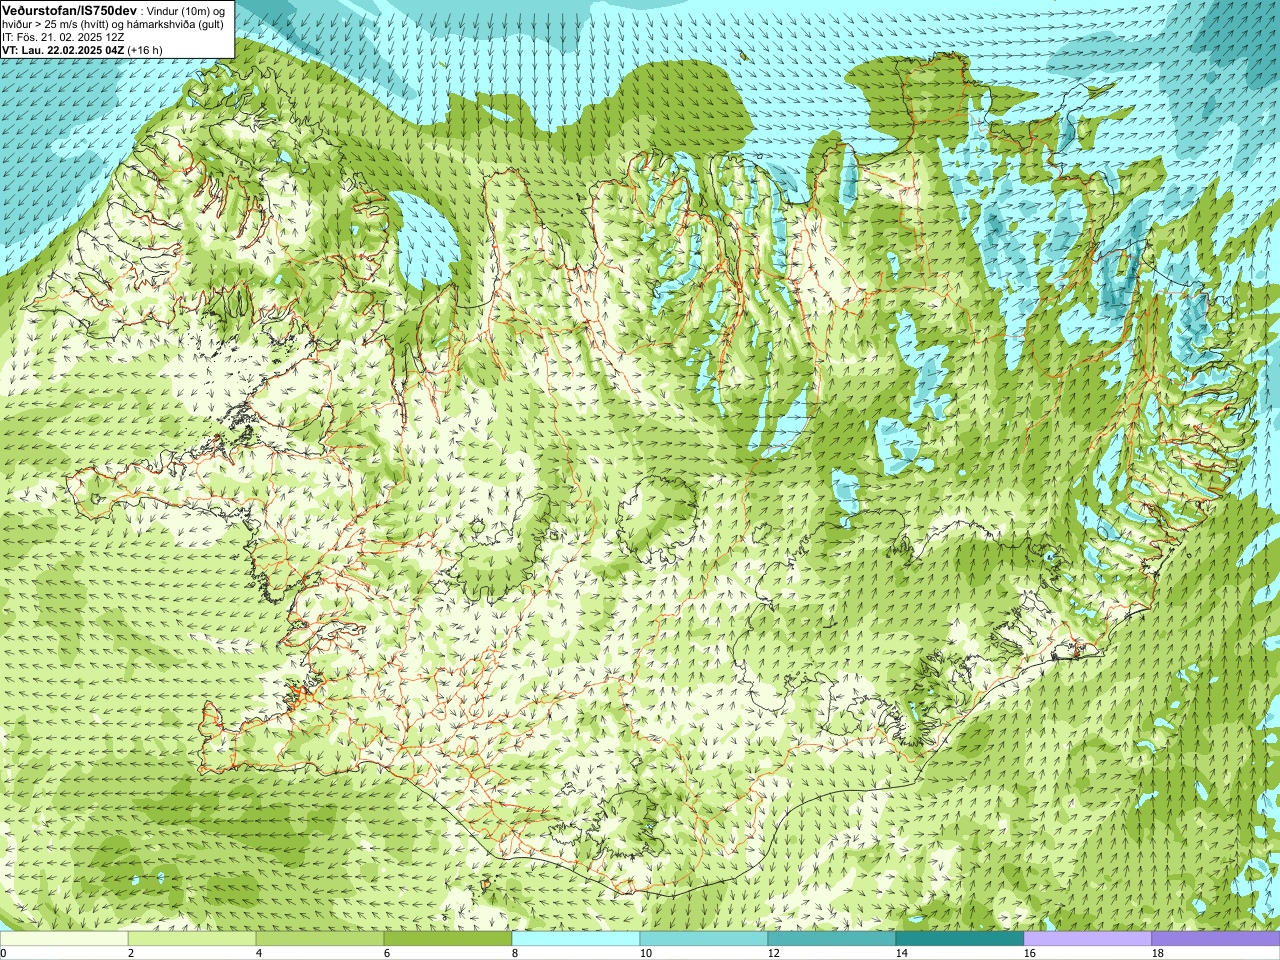The width and height of the screenshot is (1280, 960).
Task: Click the legend scale label "4"
Action: pyautogui.click(x=259, y=953)
